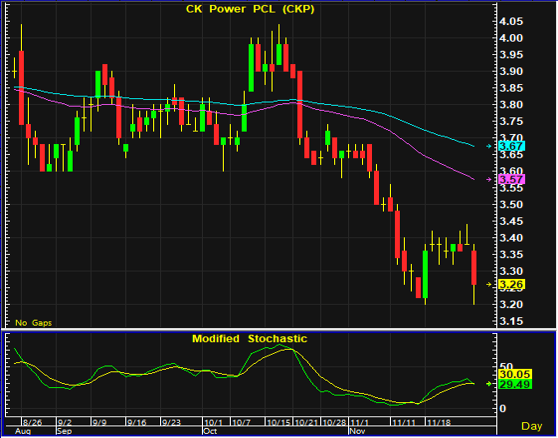Select the 11/11 date on the time axis
This screenshot has height=438, width=558.
401,423
